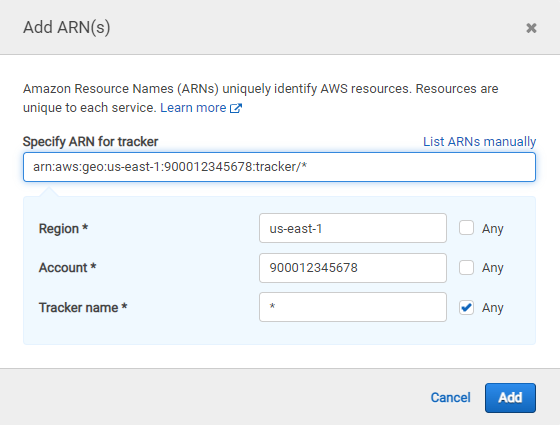Click the Account * field label
The image size is (560, 425).
tap(68, 268)
